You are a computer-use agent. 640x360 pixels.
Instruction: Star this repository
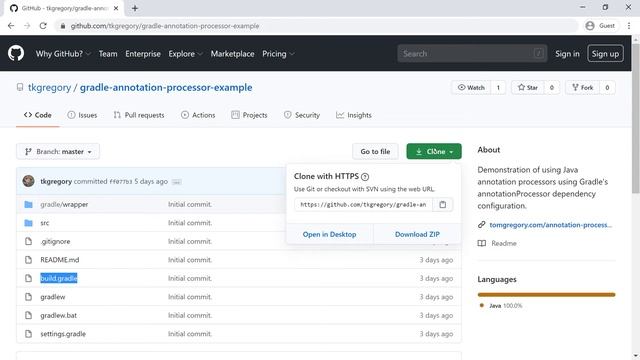527,87
